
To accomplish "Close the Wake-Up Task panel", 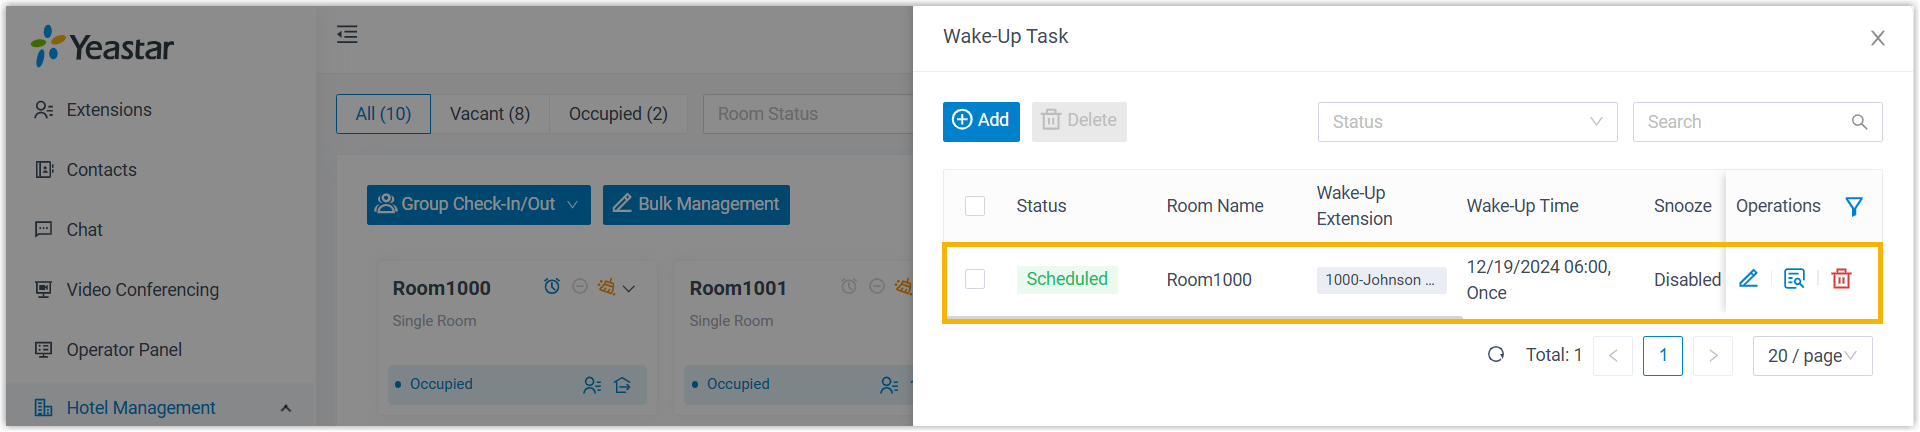I will click(x=1877, y=38).
